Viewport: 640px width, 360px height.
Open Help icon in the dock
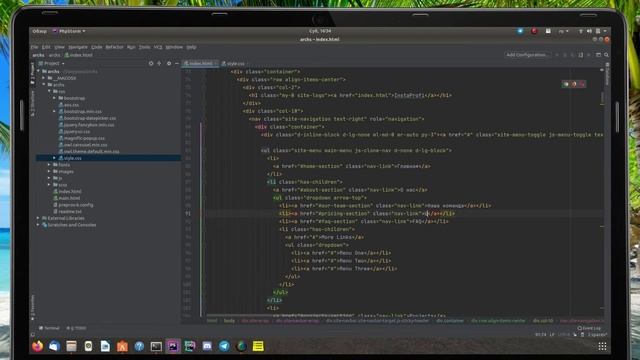pos(139,346)
